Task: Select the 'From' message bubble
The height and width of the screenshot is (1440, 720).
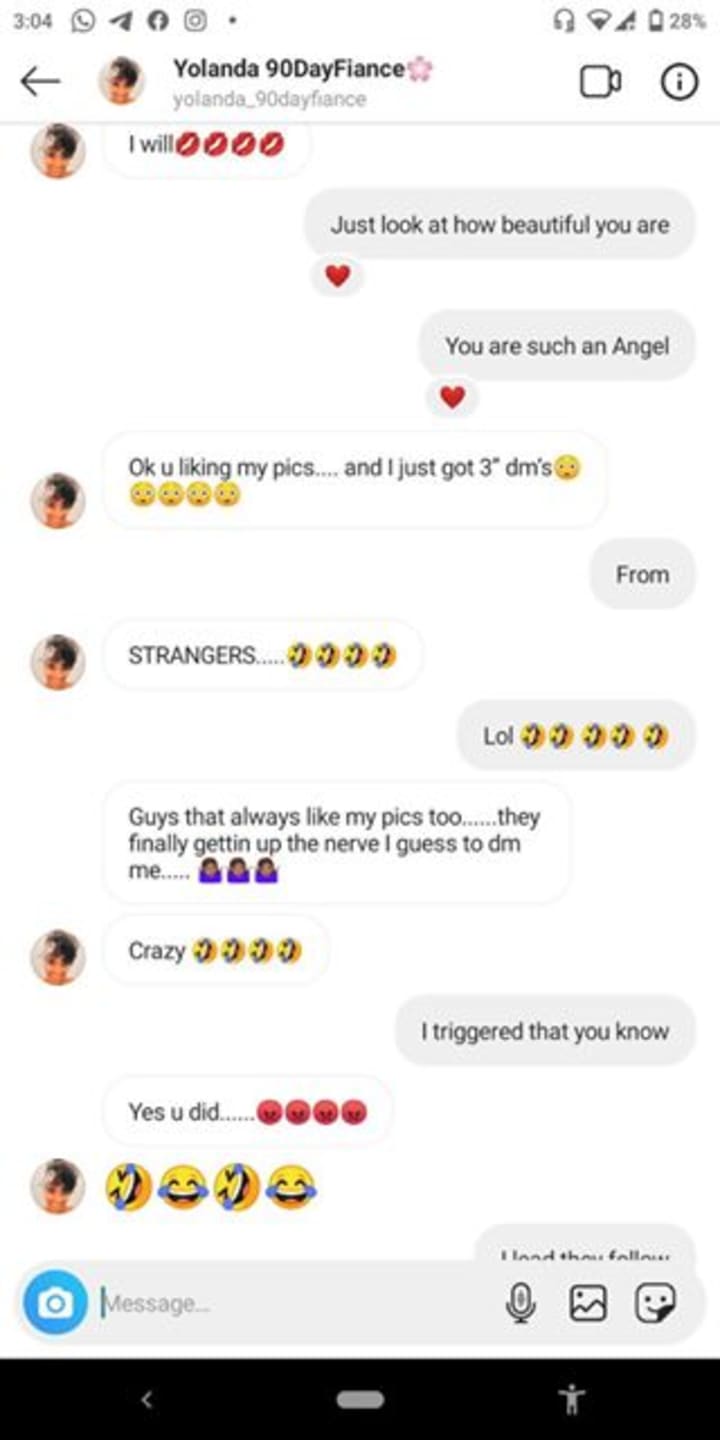Action: [642, 574]
